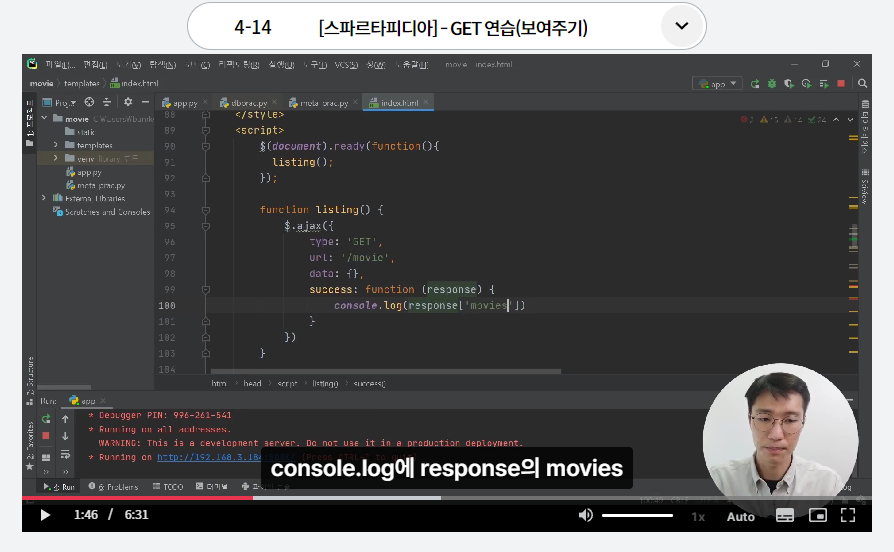Select Scratches and Consoles node

click(101, 212)
